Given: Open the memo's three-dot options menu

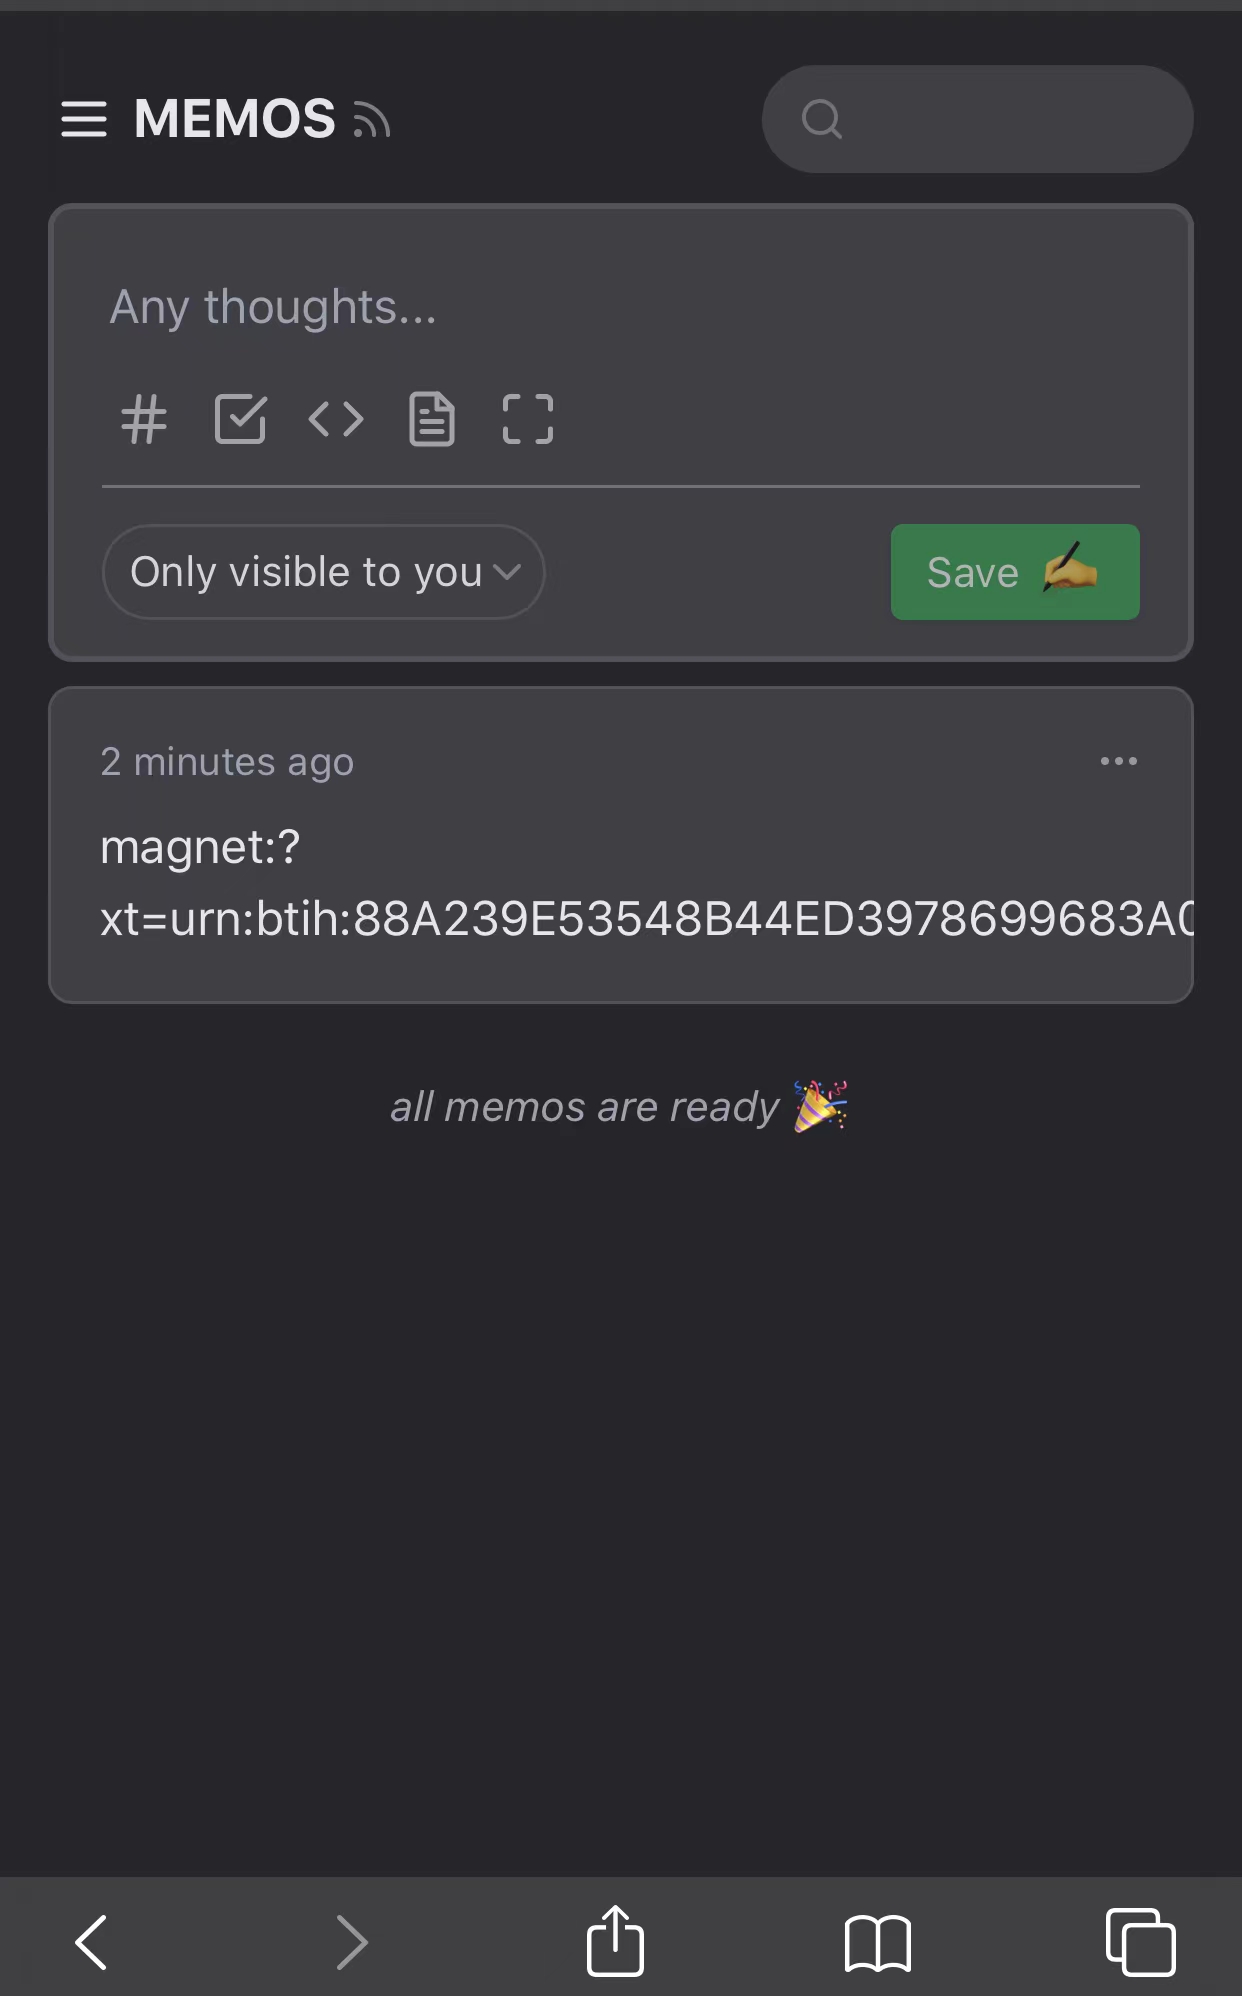Looking at the screenshot, I should pos(1118,761).
